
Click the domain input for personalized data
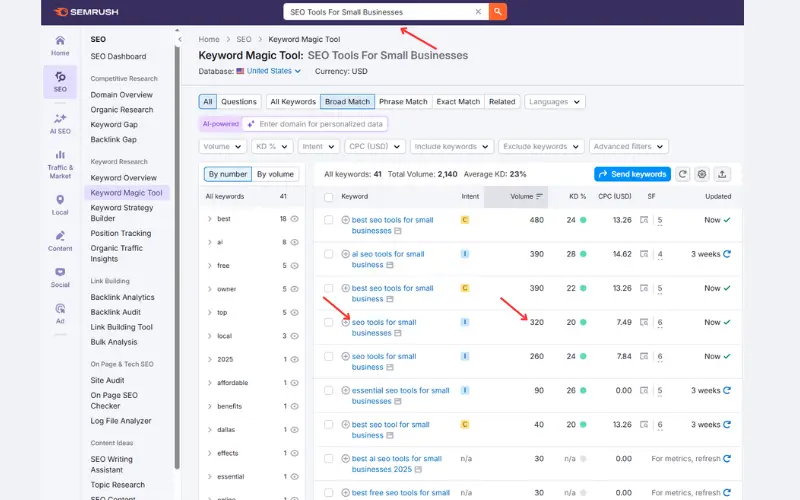coord(312,124)
